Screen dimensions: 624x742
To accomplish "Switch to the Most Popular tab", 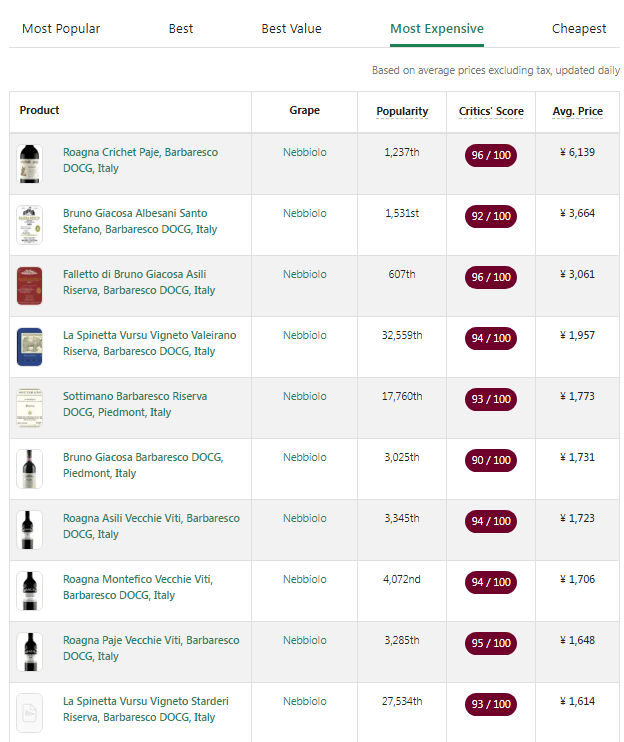I will point(61,29).
